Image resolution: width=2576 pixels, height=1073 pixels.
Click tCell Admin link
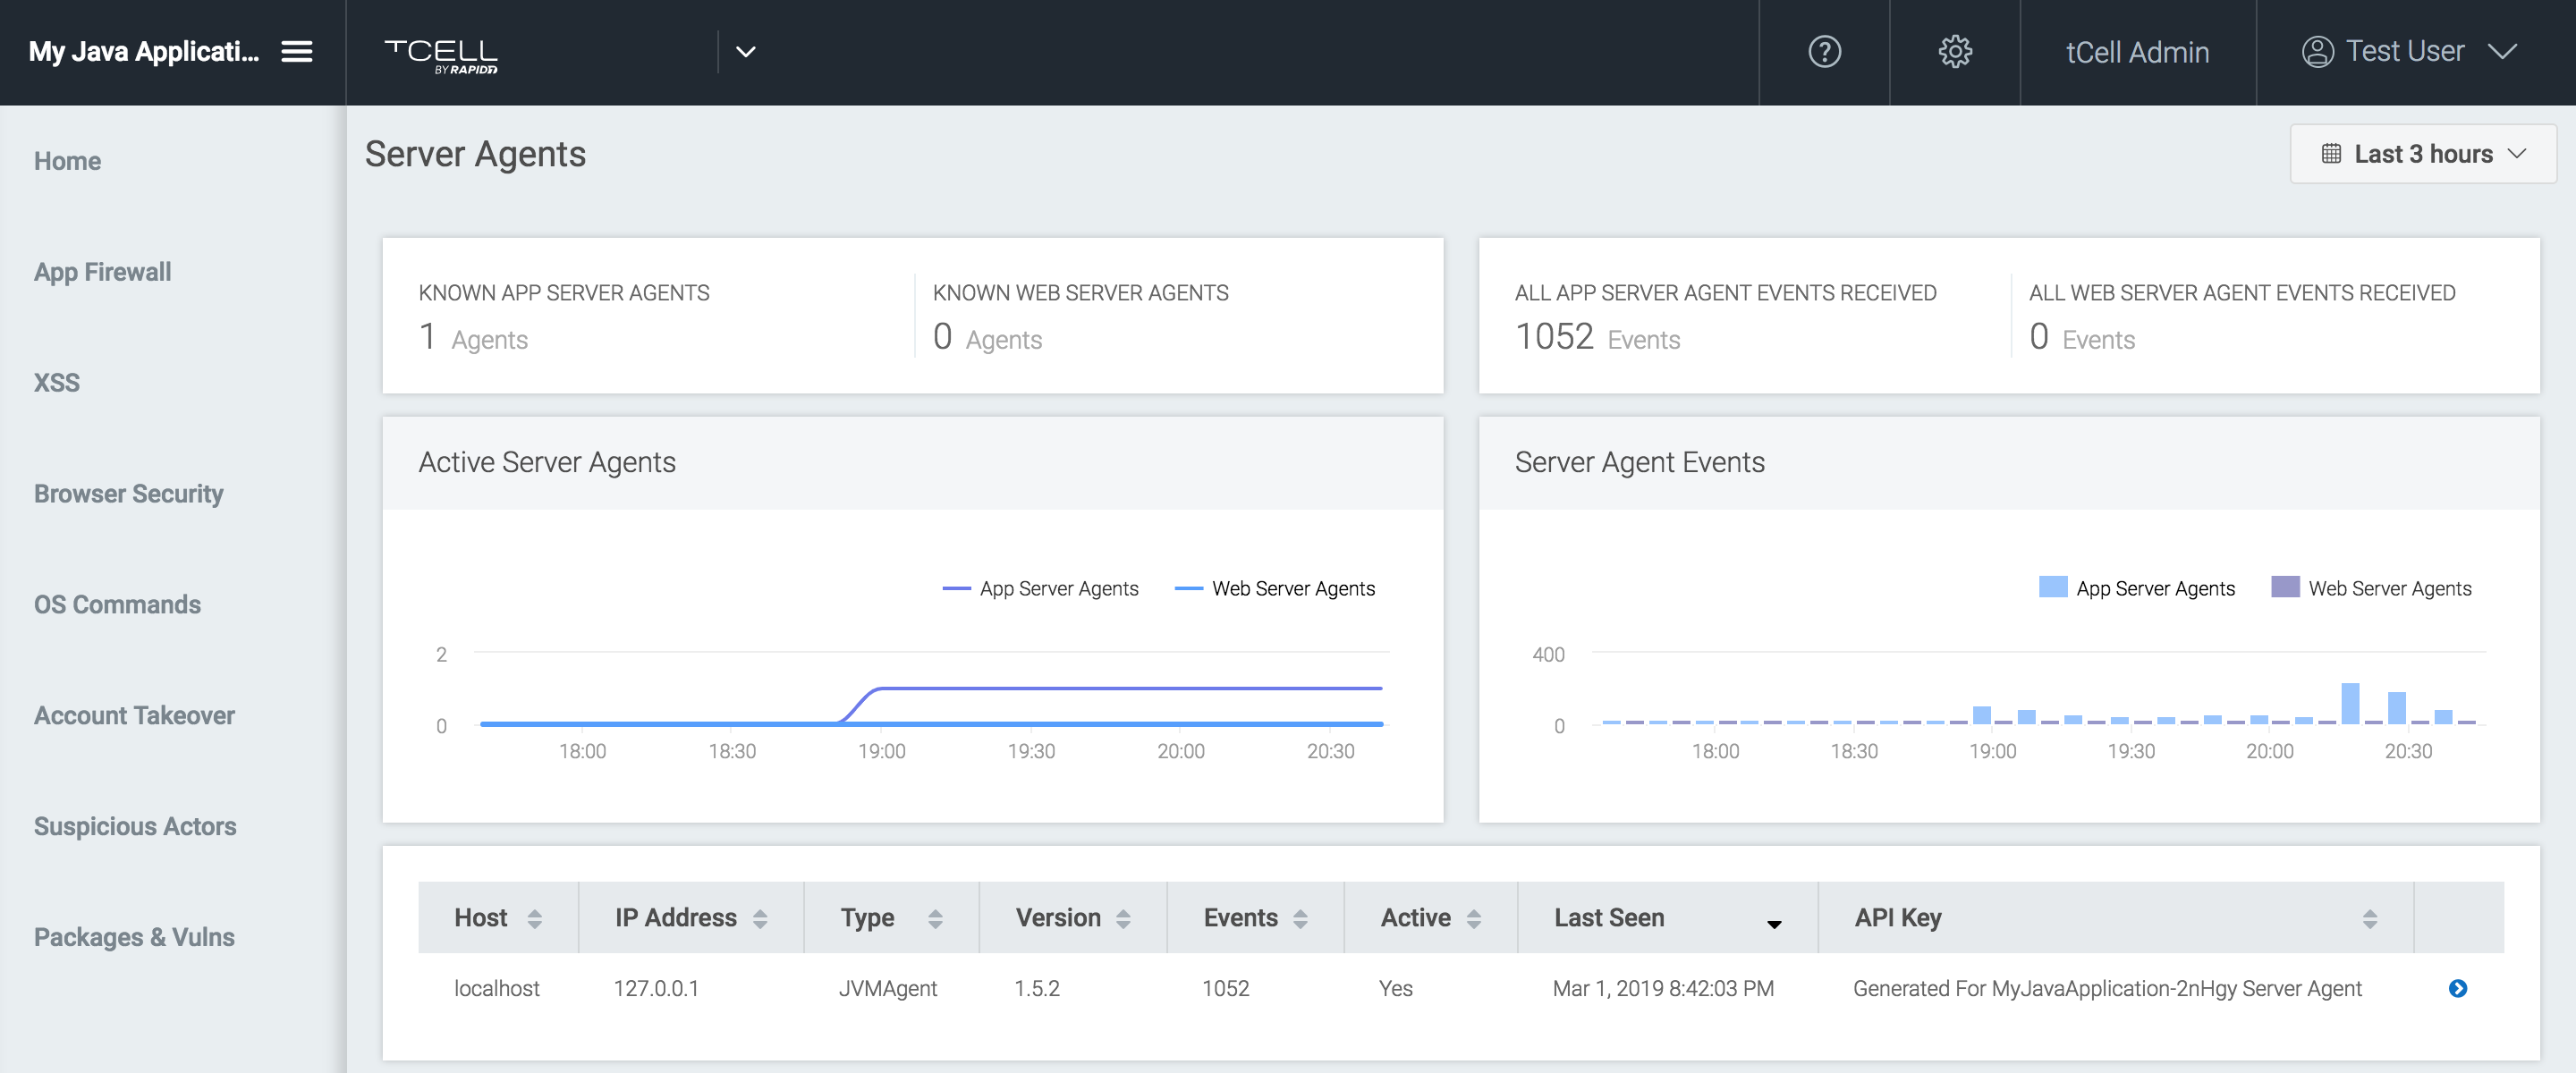pyautogui.click(x=2137, y=52)
